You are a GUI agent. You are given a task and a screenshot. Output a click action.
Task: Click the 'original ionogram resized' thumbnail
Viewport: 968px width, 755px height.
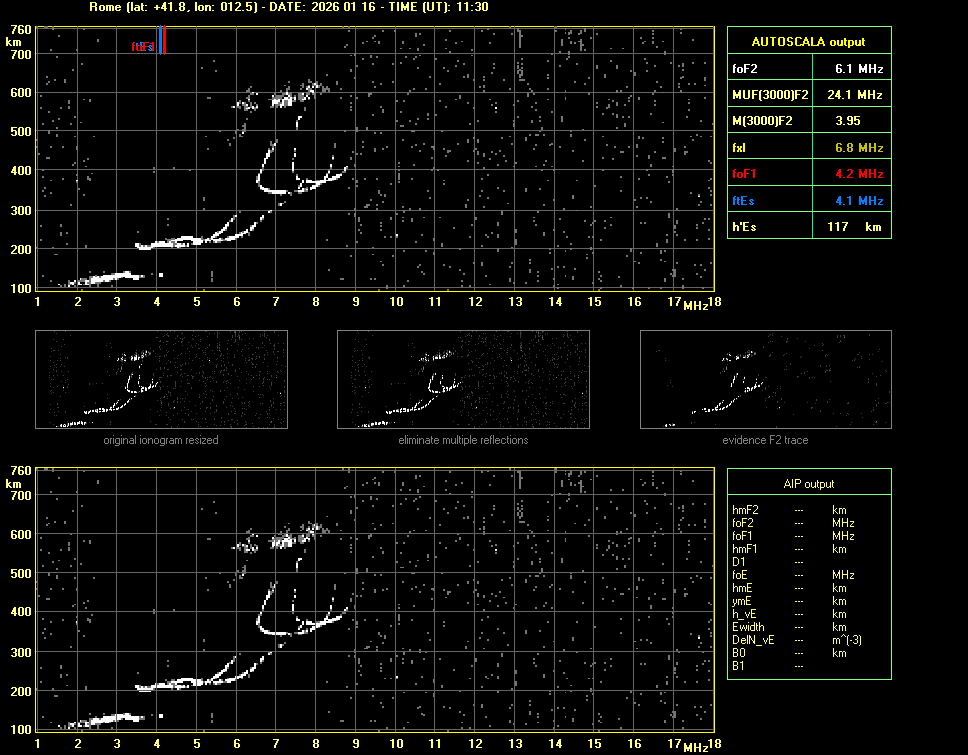click(161, 380)
